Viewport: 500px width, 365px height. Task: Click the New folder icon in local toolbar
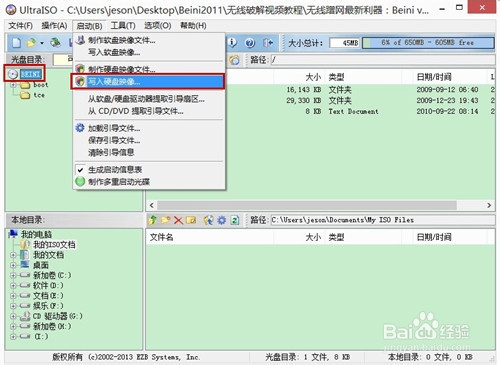tap(166, 220)
